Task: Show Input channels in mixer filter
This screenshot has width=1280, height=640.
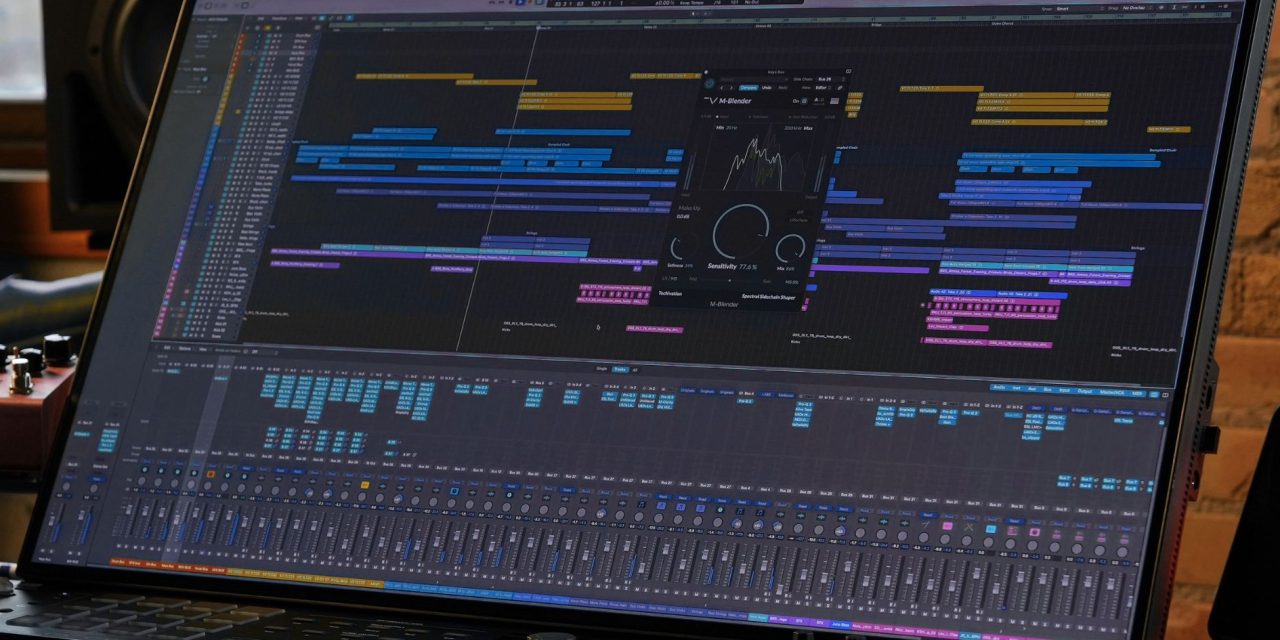Action: click(1065, 391)
